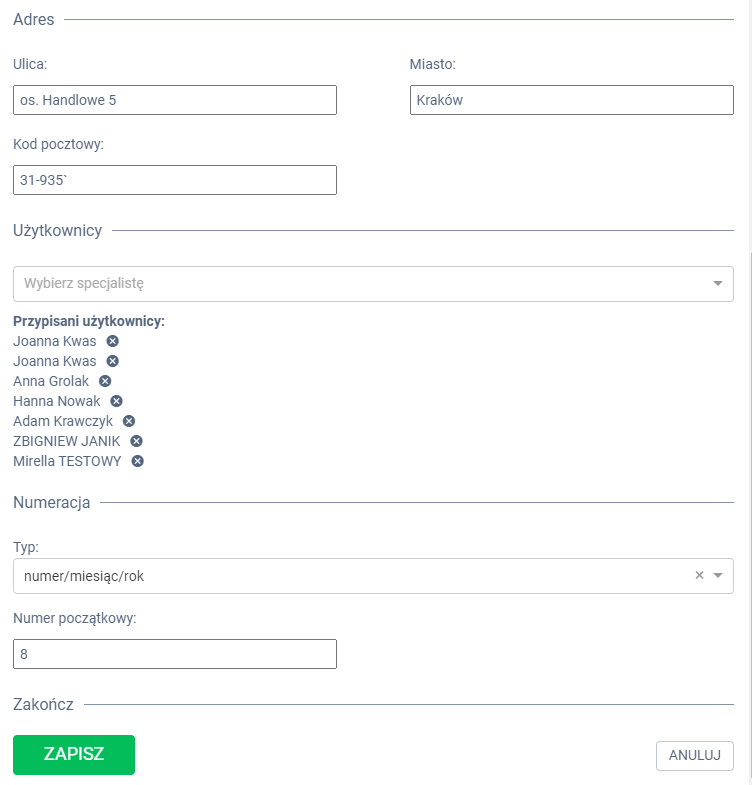
Task: Remove second Joanna Kwas from assigned users
Action: pyautogui.click(x=113, y=361)
